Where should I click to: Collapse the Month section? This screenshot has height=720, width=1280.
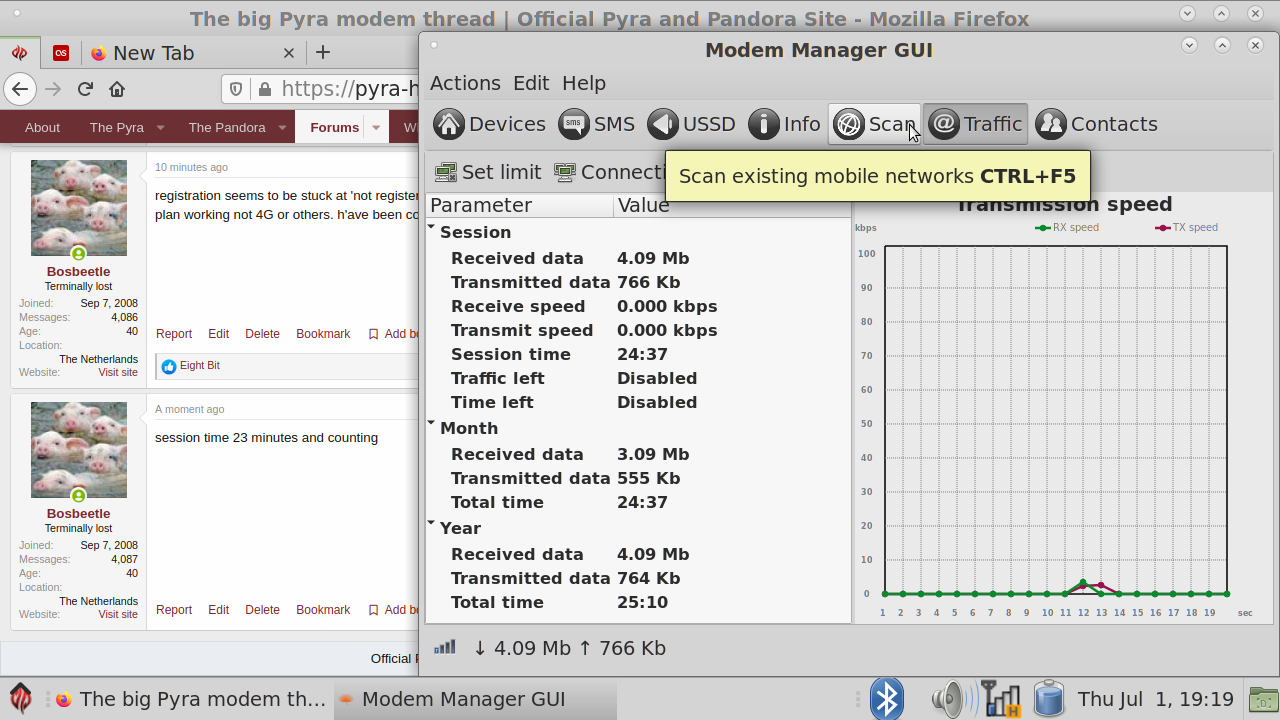[x=432, y=425]
